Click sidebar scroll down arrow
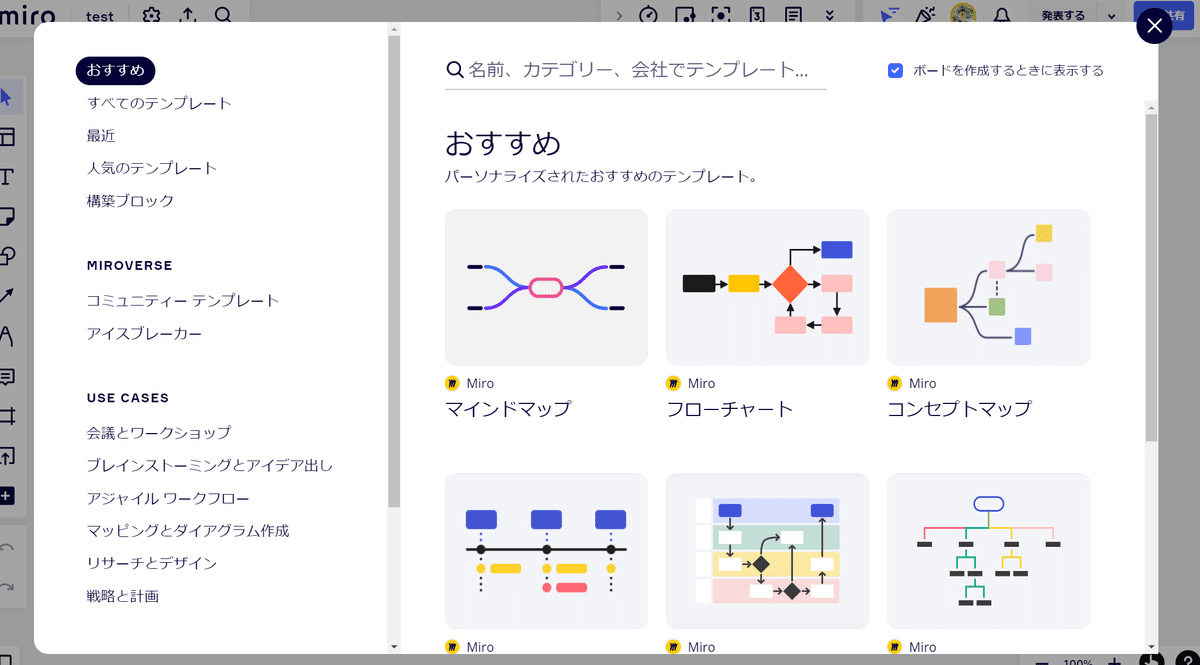The height and width of the screenshot is (665, 1200). click(x=393, y=647)
